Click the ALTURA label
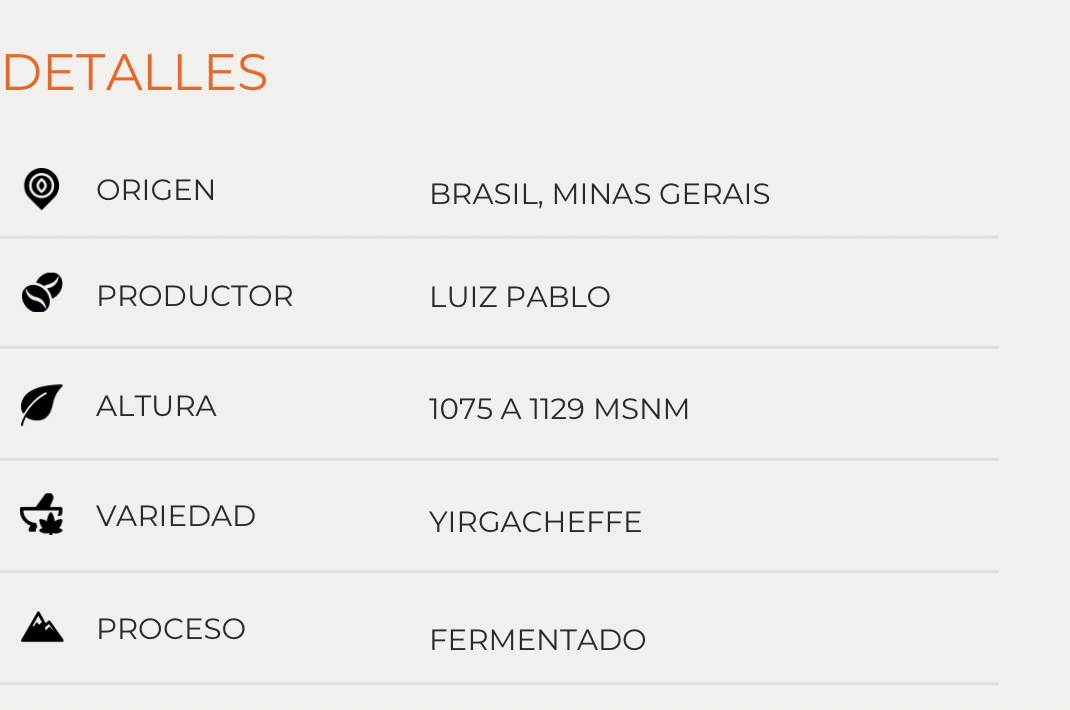The height and width of the screenshot is (710, 1070). pyautogui.click(x=156, y=406)
